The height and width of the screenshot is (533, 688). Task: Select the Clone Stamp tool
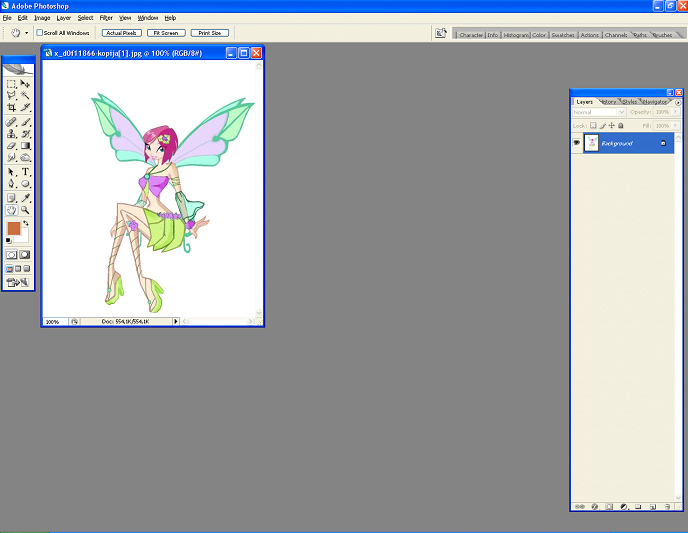[11, 134]
